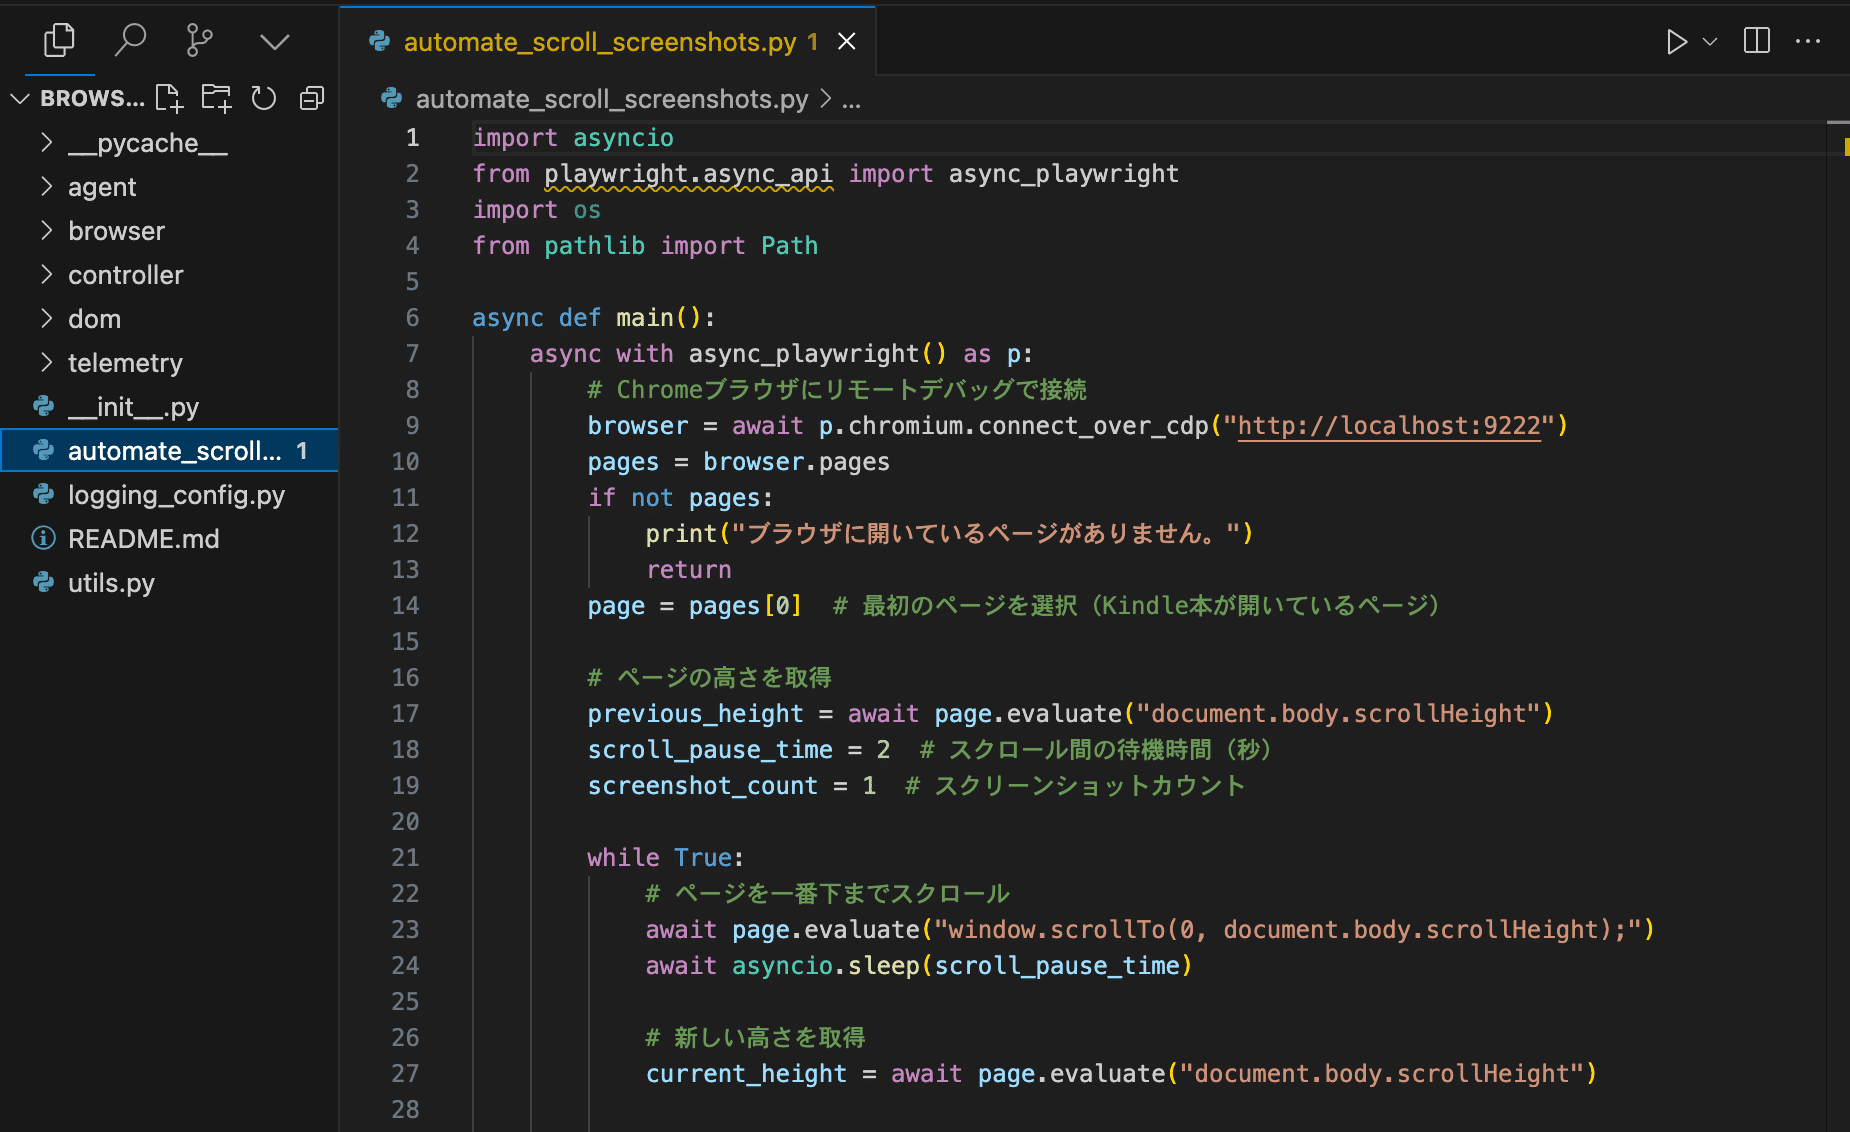The height and width of the screenshot is (1132, 1850).
Task: Open run options dropdown arrow
Action: 1710,41
